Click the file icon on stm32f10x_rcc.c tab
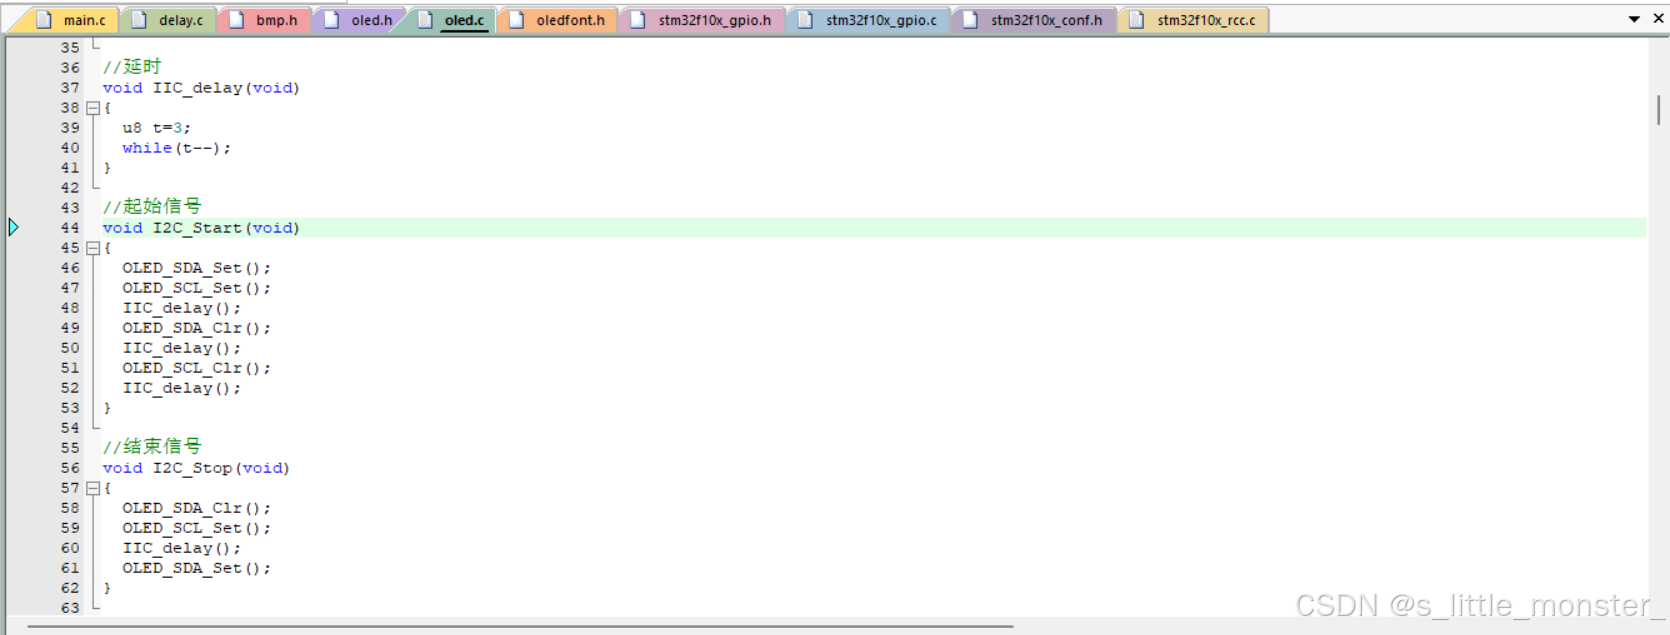This screenshot has width=1670, height=635. click(1136, 20)
